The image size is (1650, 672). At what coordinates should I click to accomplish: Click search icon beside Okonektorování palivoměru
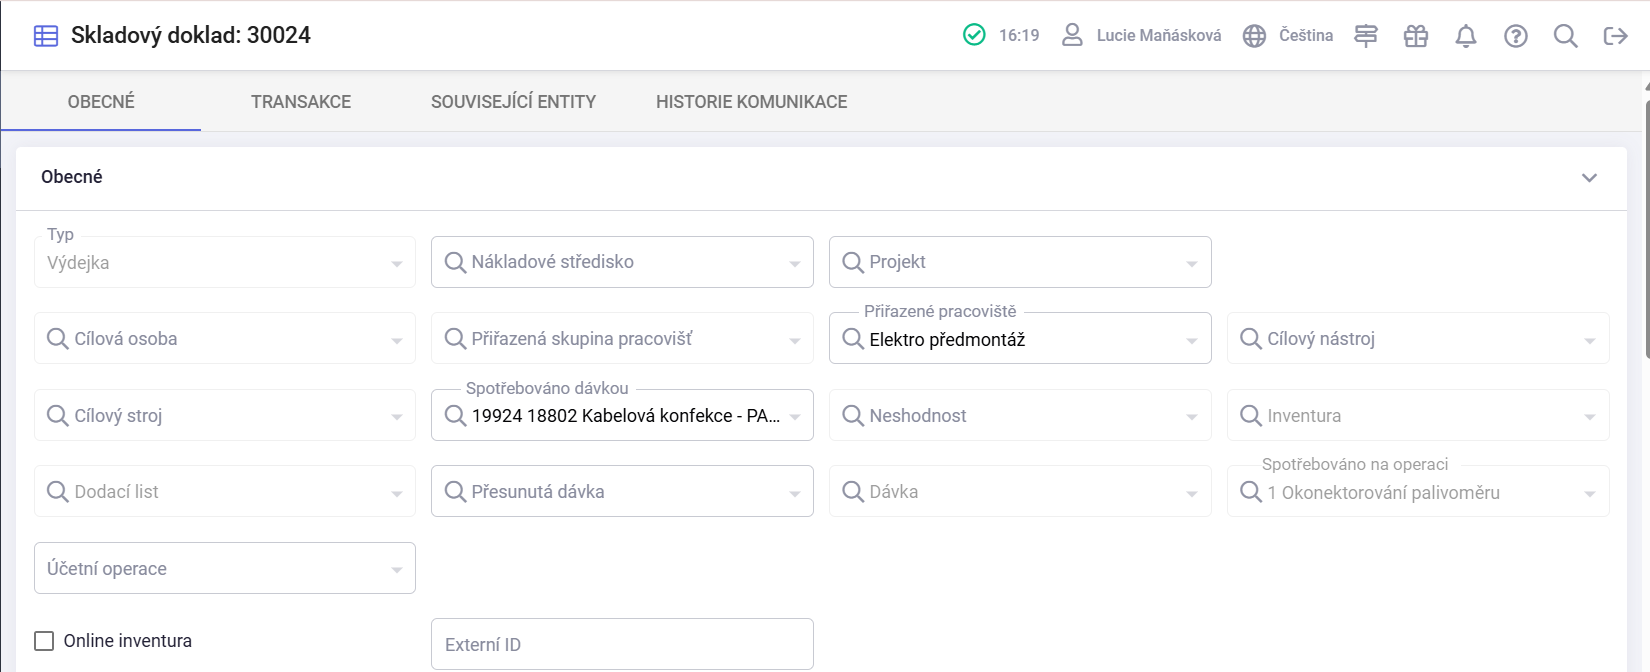[x=1251, y=492]
